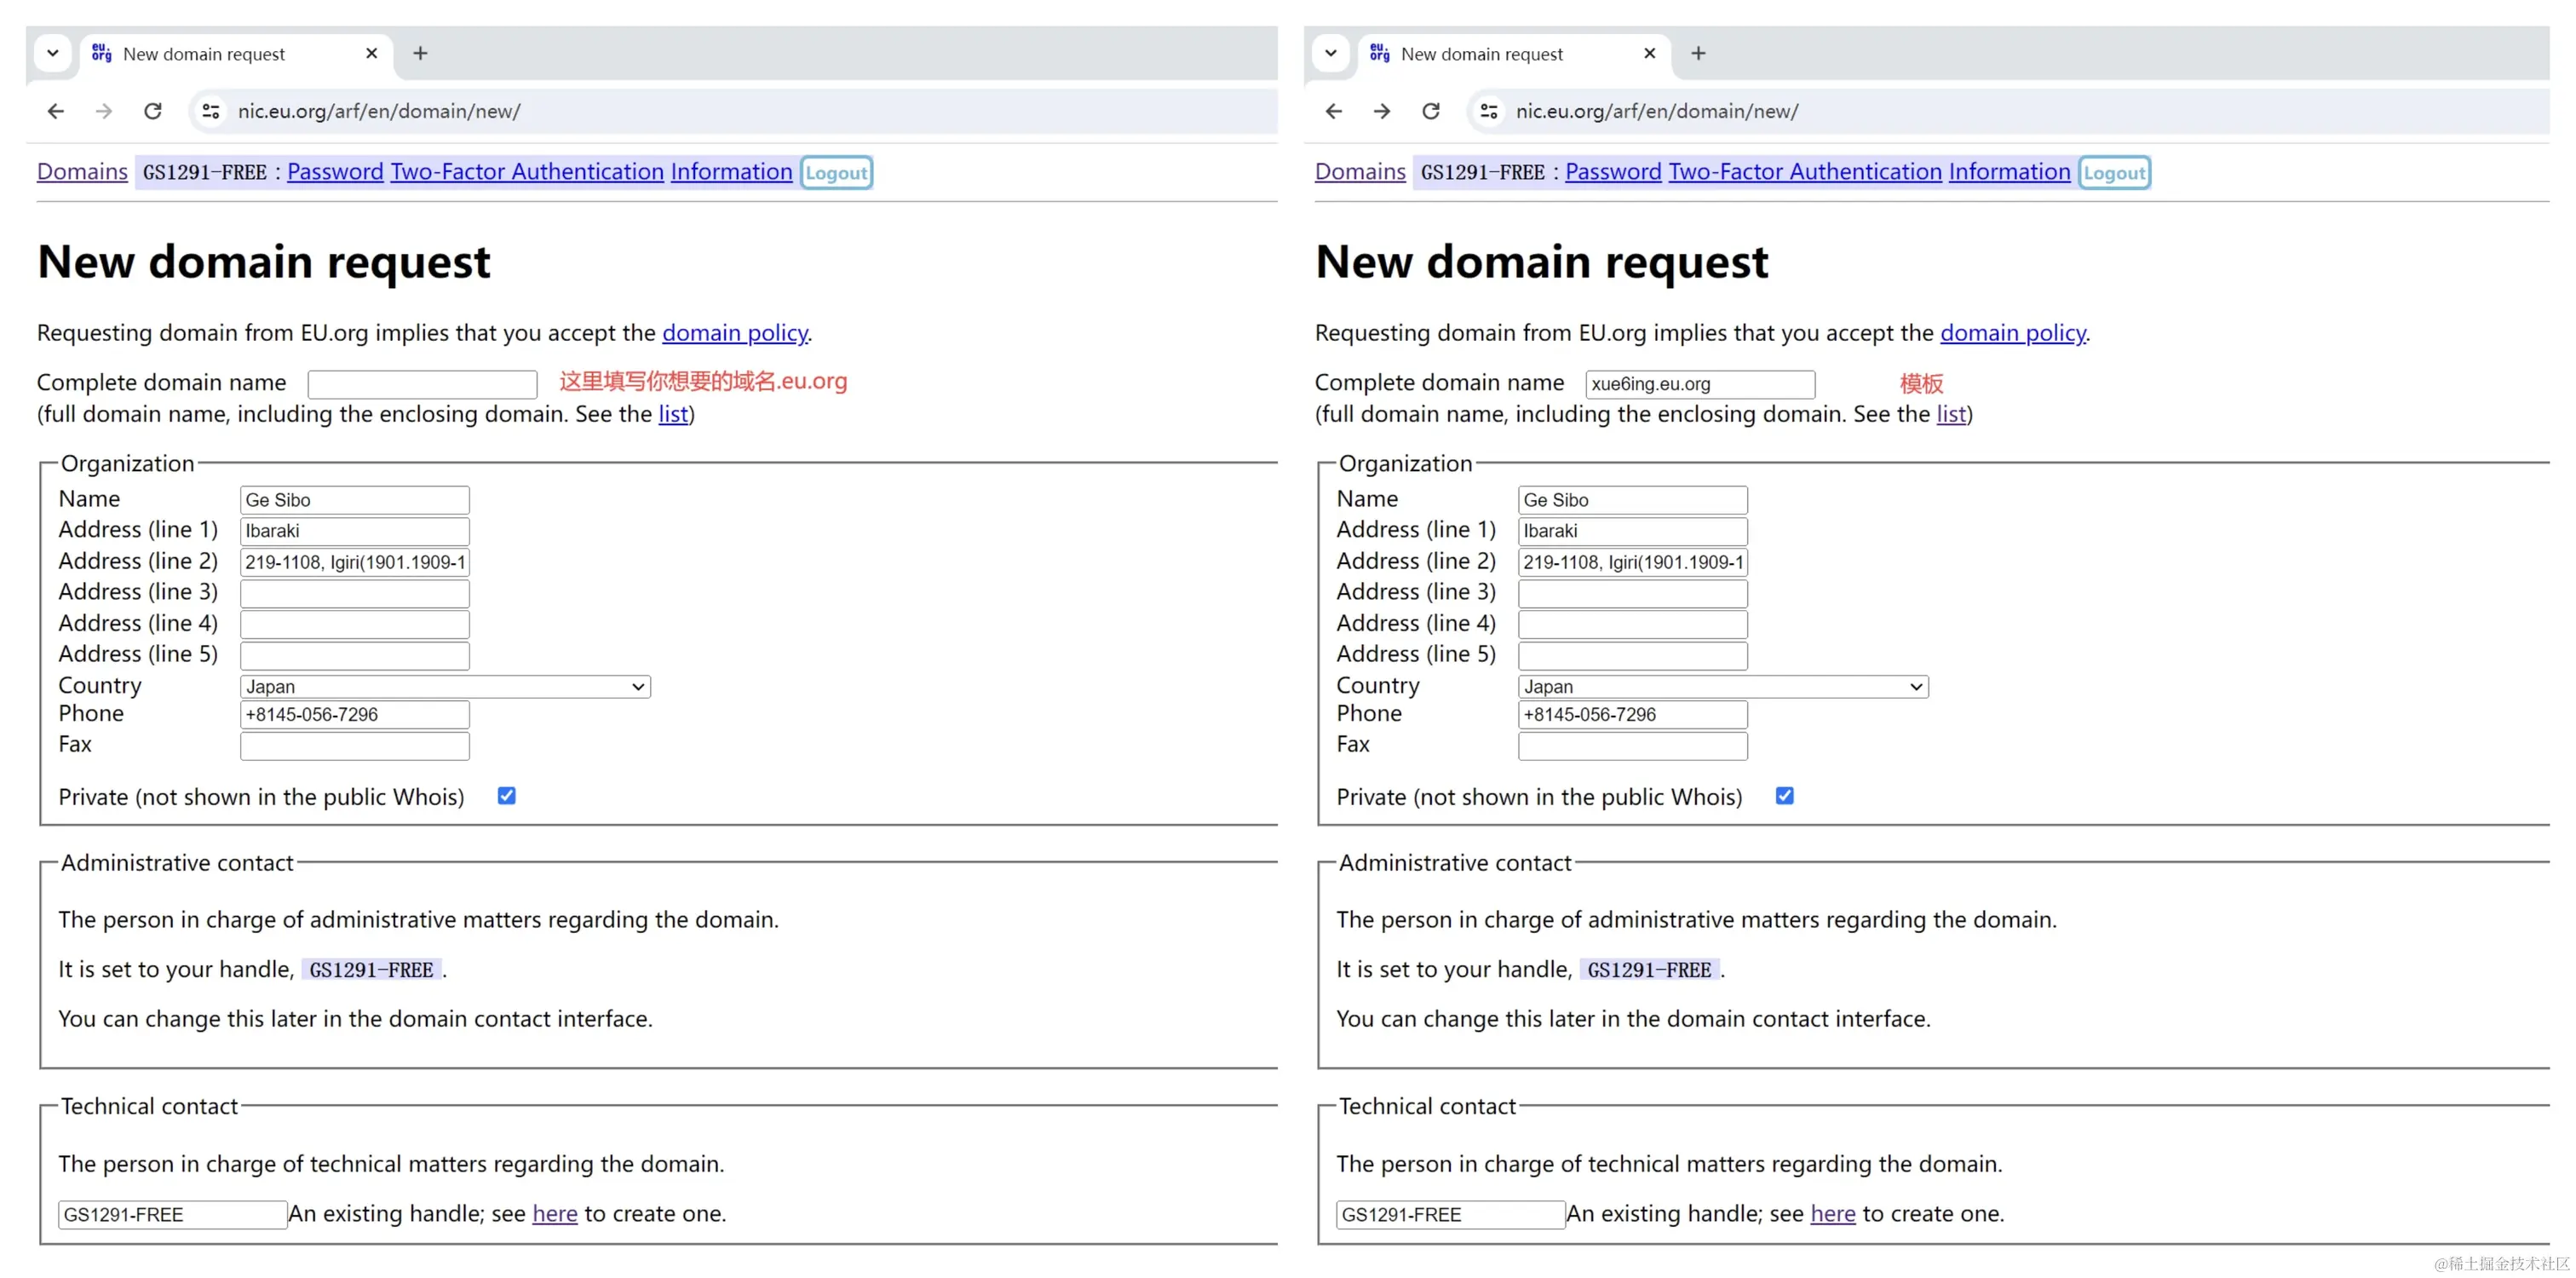Close the New domain request tab on right
2576x1278 pixels.
click(1650, 53)
